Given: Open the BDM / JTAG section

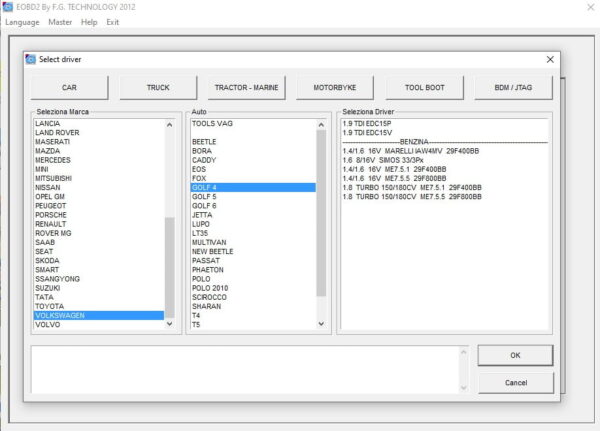Looking at the screenshot, I should click(514, 88).
